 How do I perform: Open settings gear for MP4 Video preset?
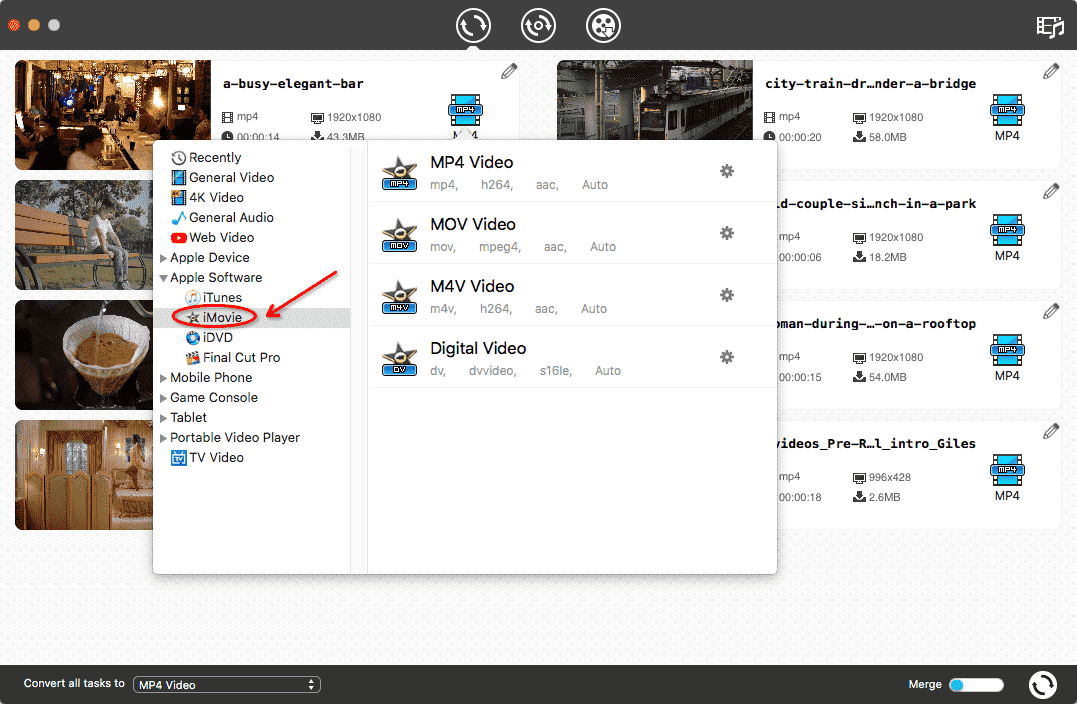(x=727, y=171)
